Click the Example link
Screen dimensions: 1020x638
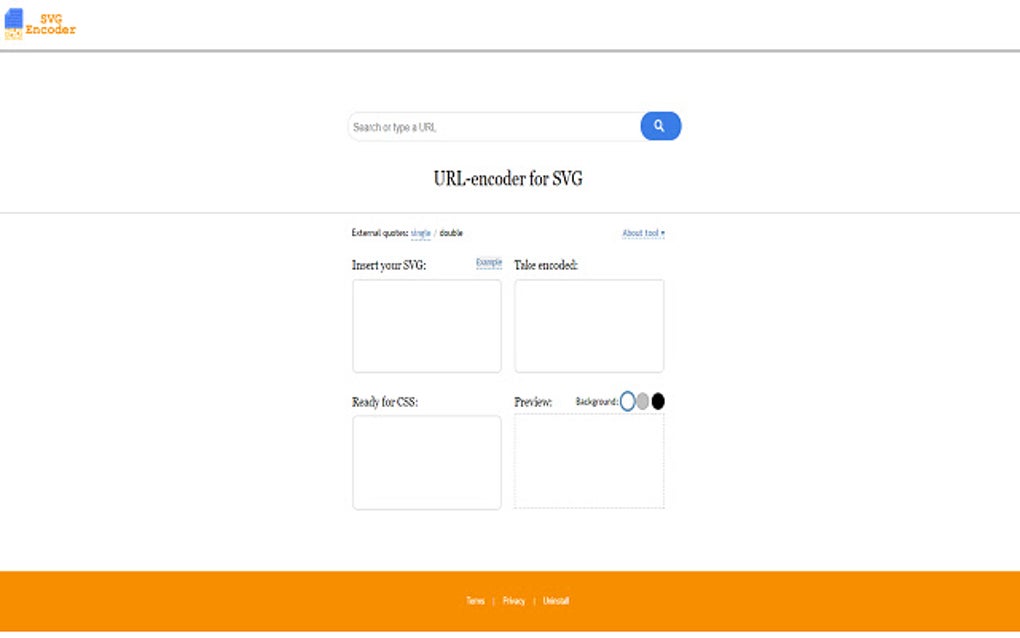click(x=487, y=262)
